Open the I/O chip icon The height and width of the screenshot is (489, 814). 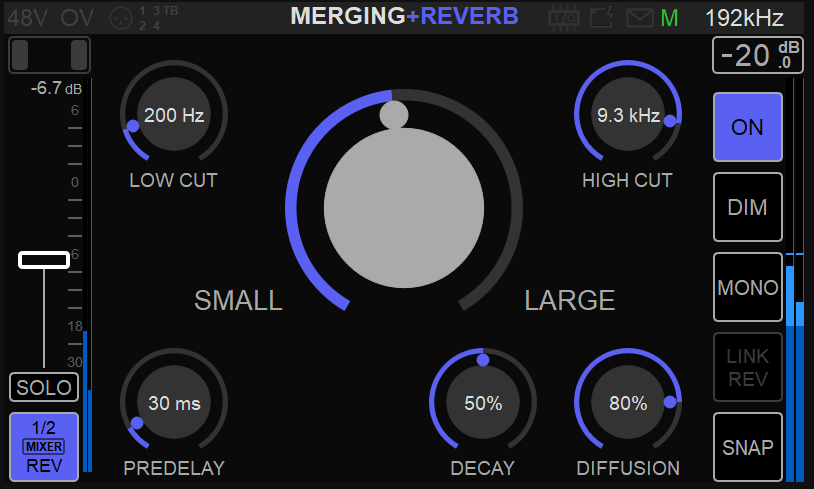(564, 18)
